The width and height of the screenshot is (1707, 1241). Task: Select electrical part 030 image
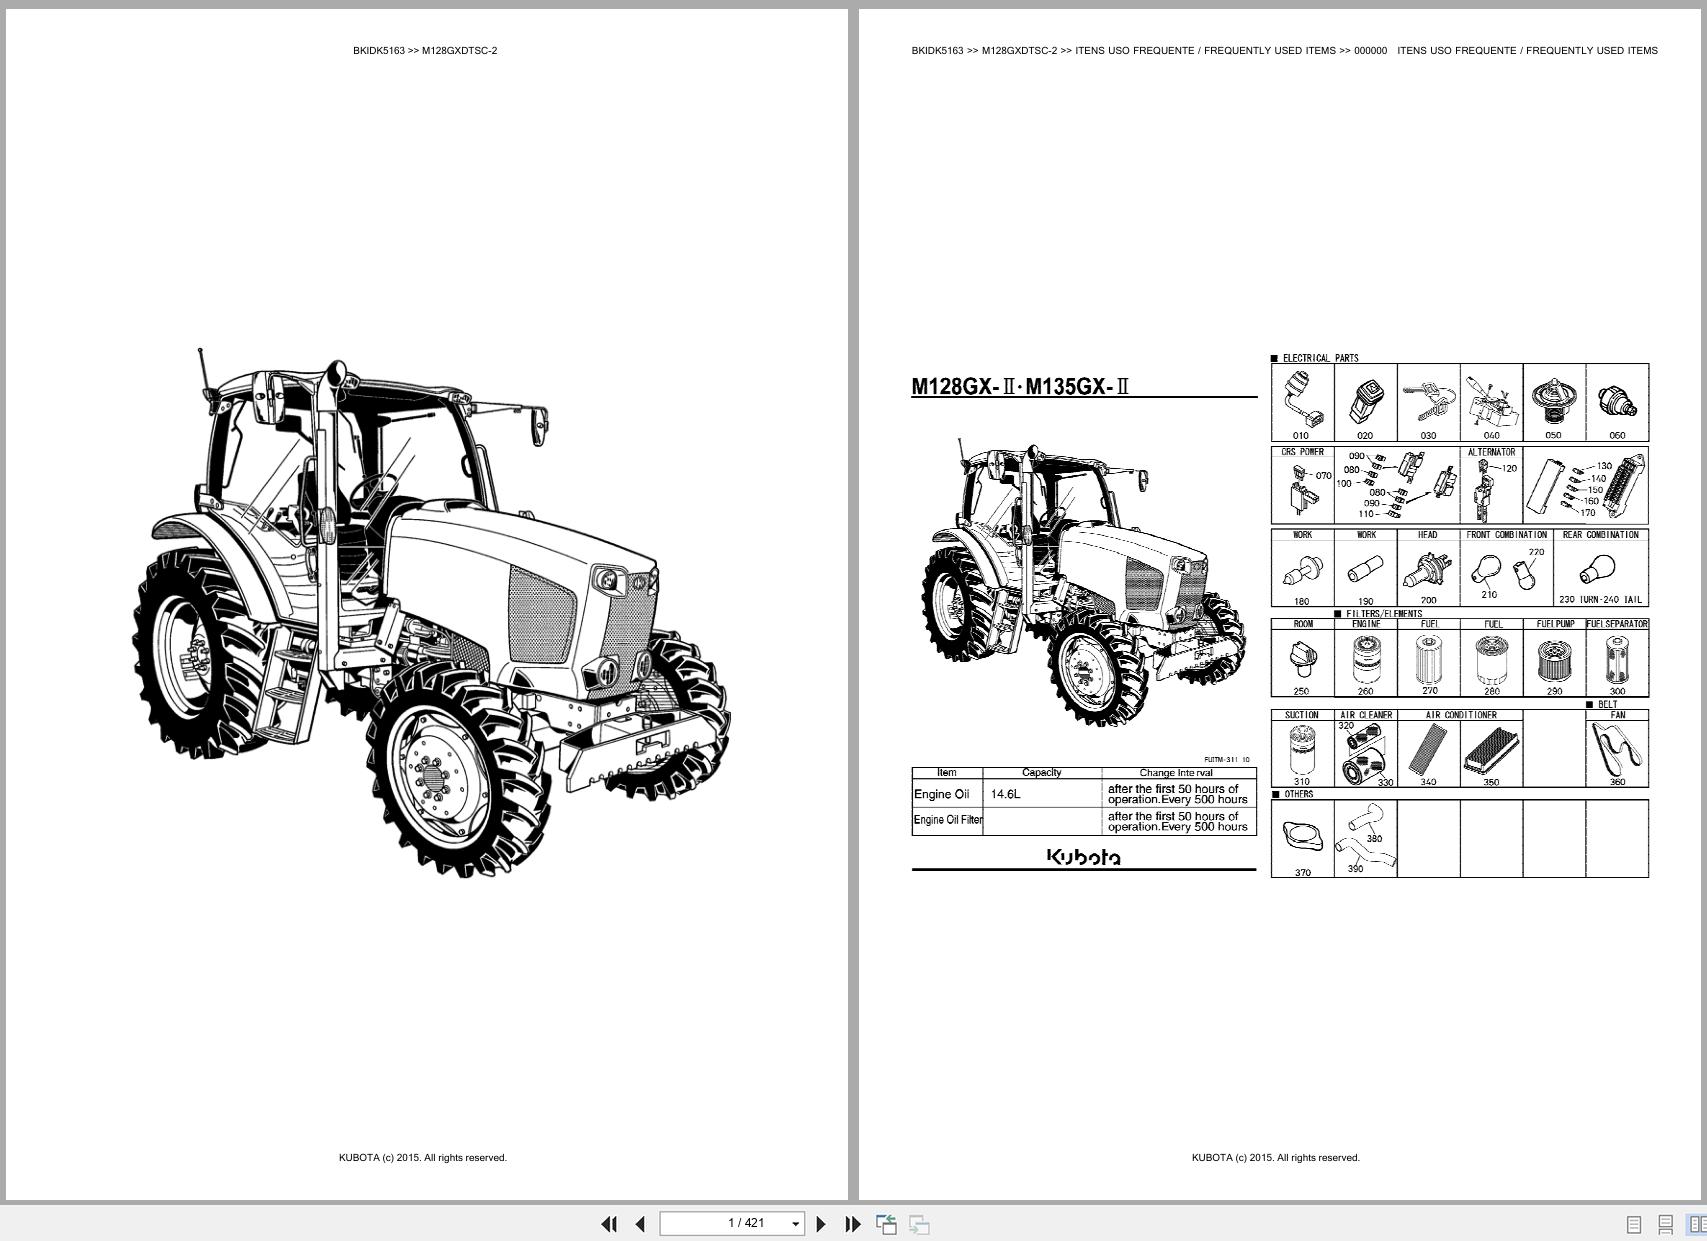tap(1428, 402)
